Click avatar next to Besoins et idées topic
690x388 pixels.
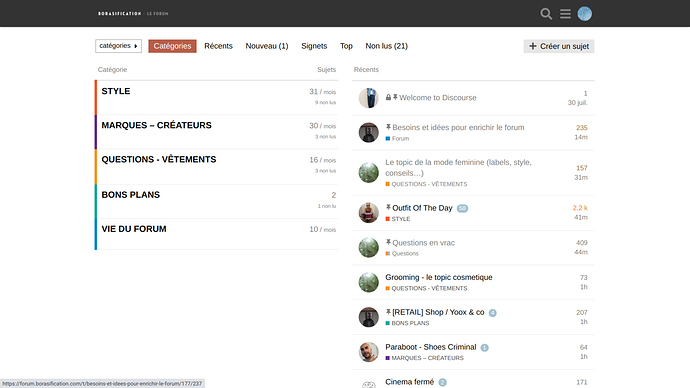[x=368, y=132]
